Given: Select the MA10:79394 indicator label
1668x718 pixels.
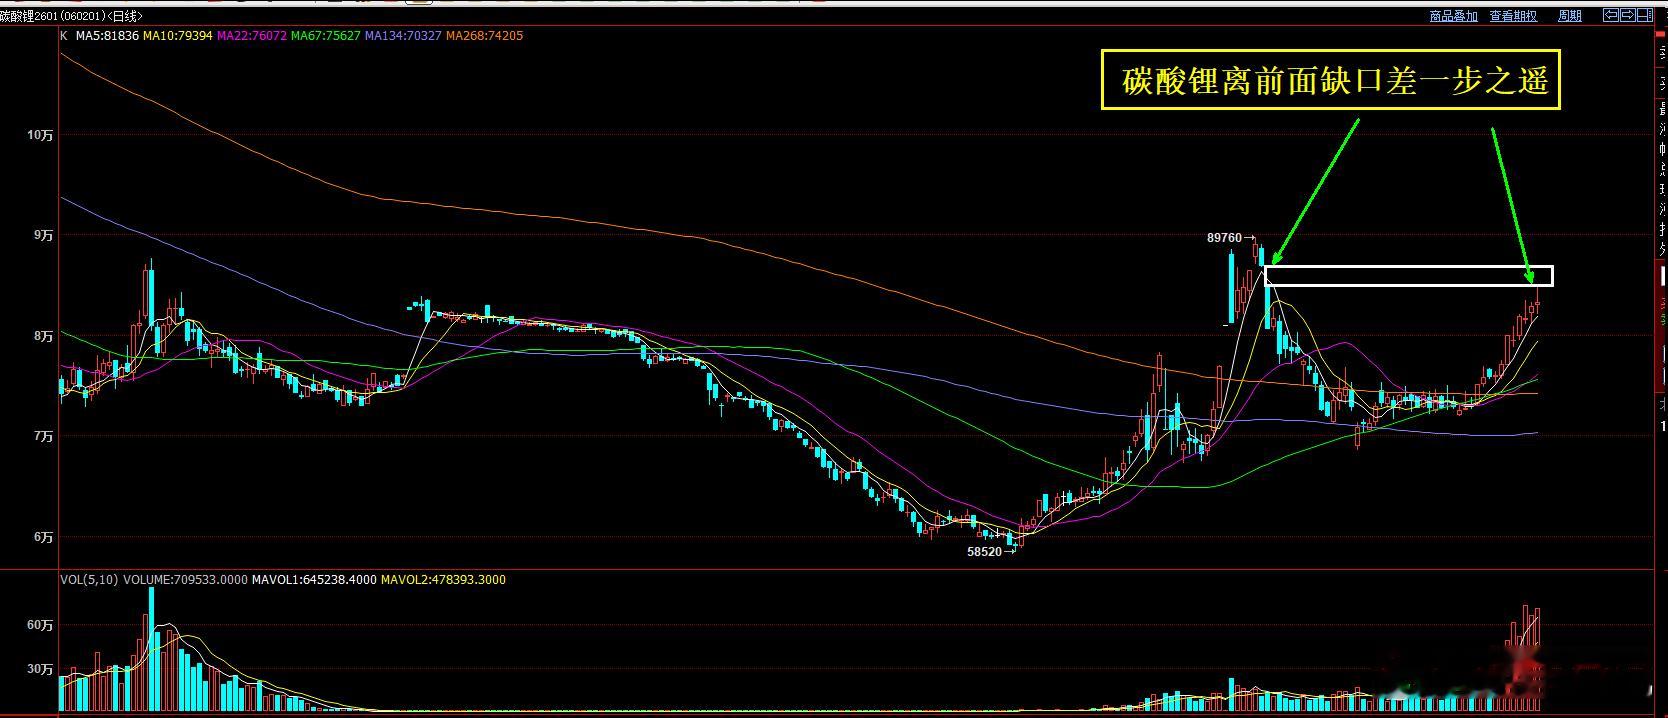Looking at the screenshot, I should 177,36.
